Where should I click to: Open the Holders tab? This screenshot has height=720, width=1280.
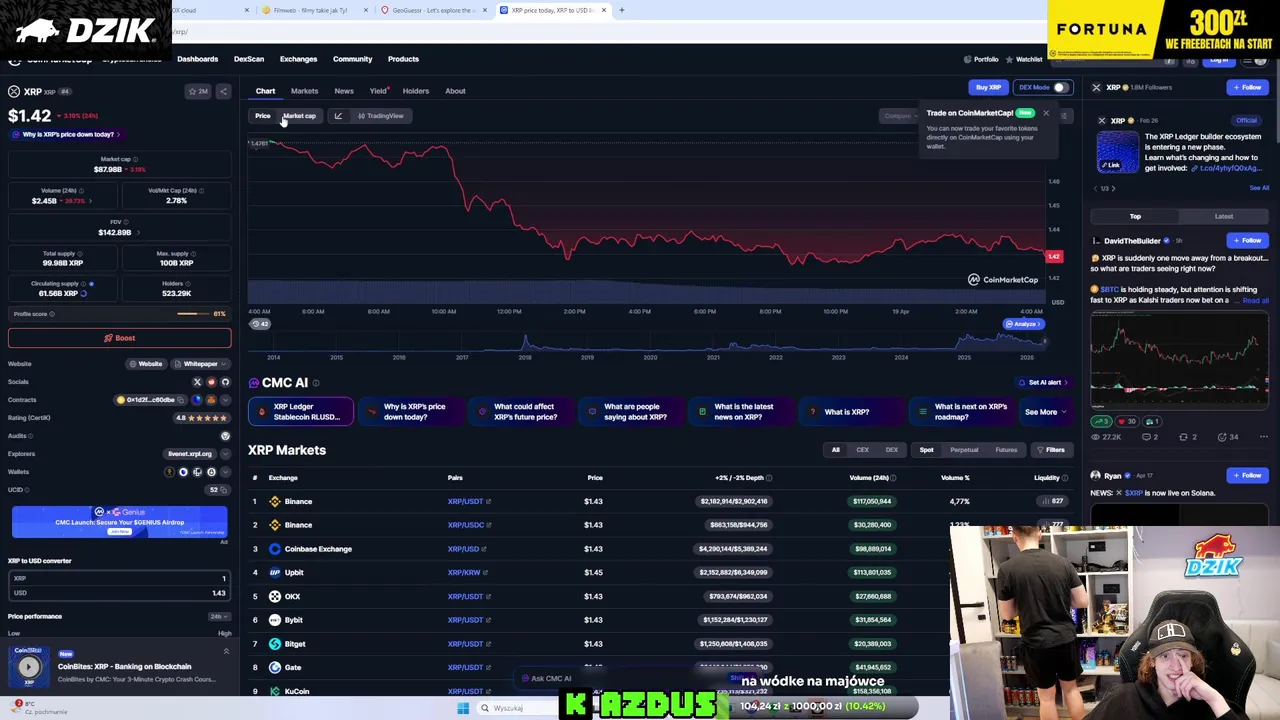point(416,91)
